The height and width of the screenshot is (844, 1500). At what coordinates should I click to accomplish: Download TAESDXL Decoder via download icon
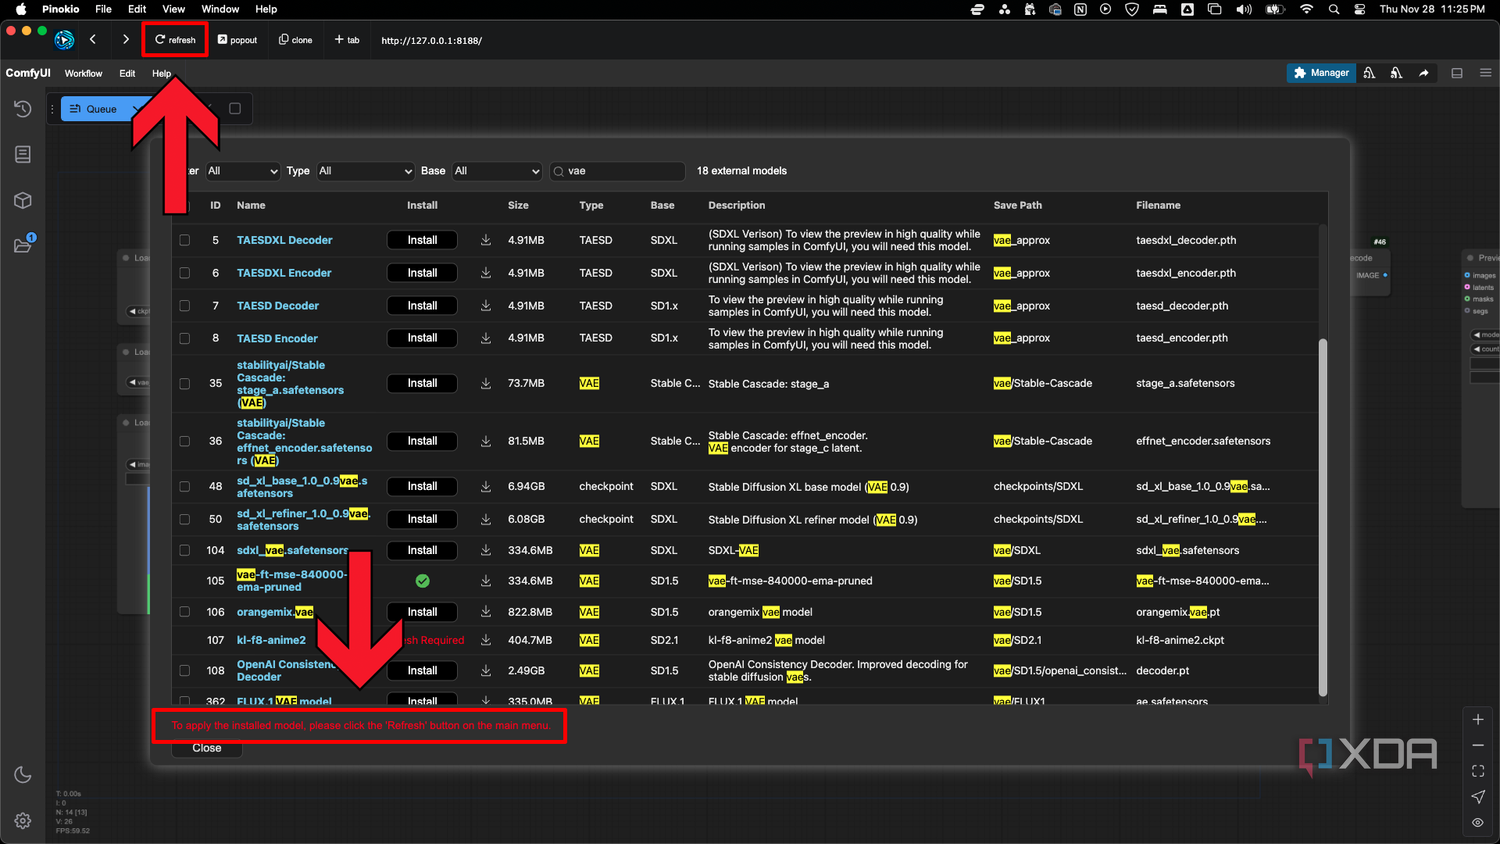point(486,240)
